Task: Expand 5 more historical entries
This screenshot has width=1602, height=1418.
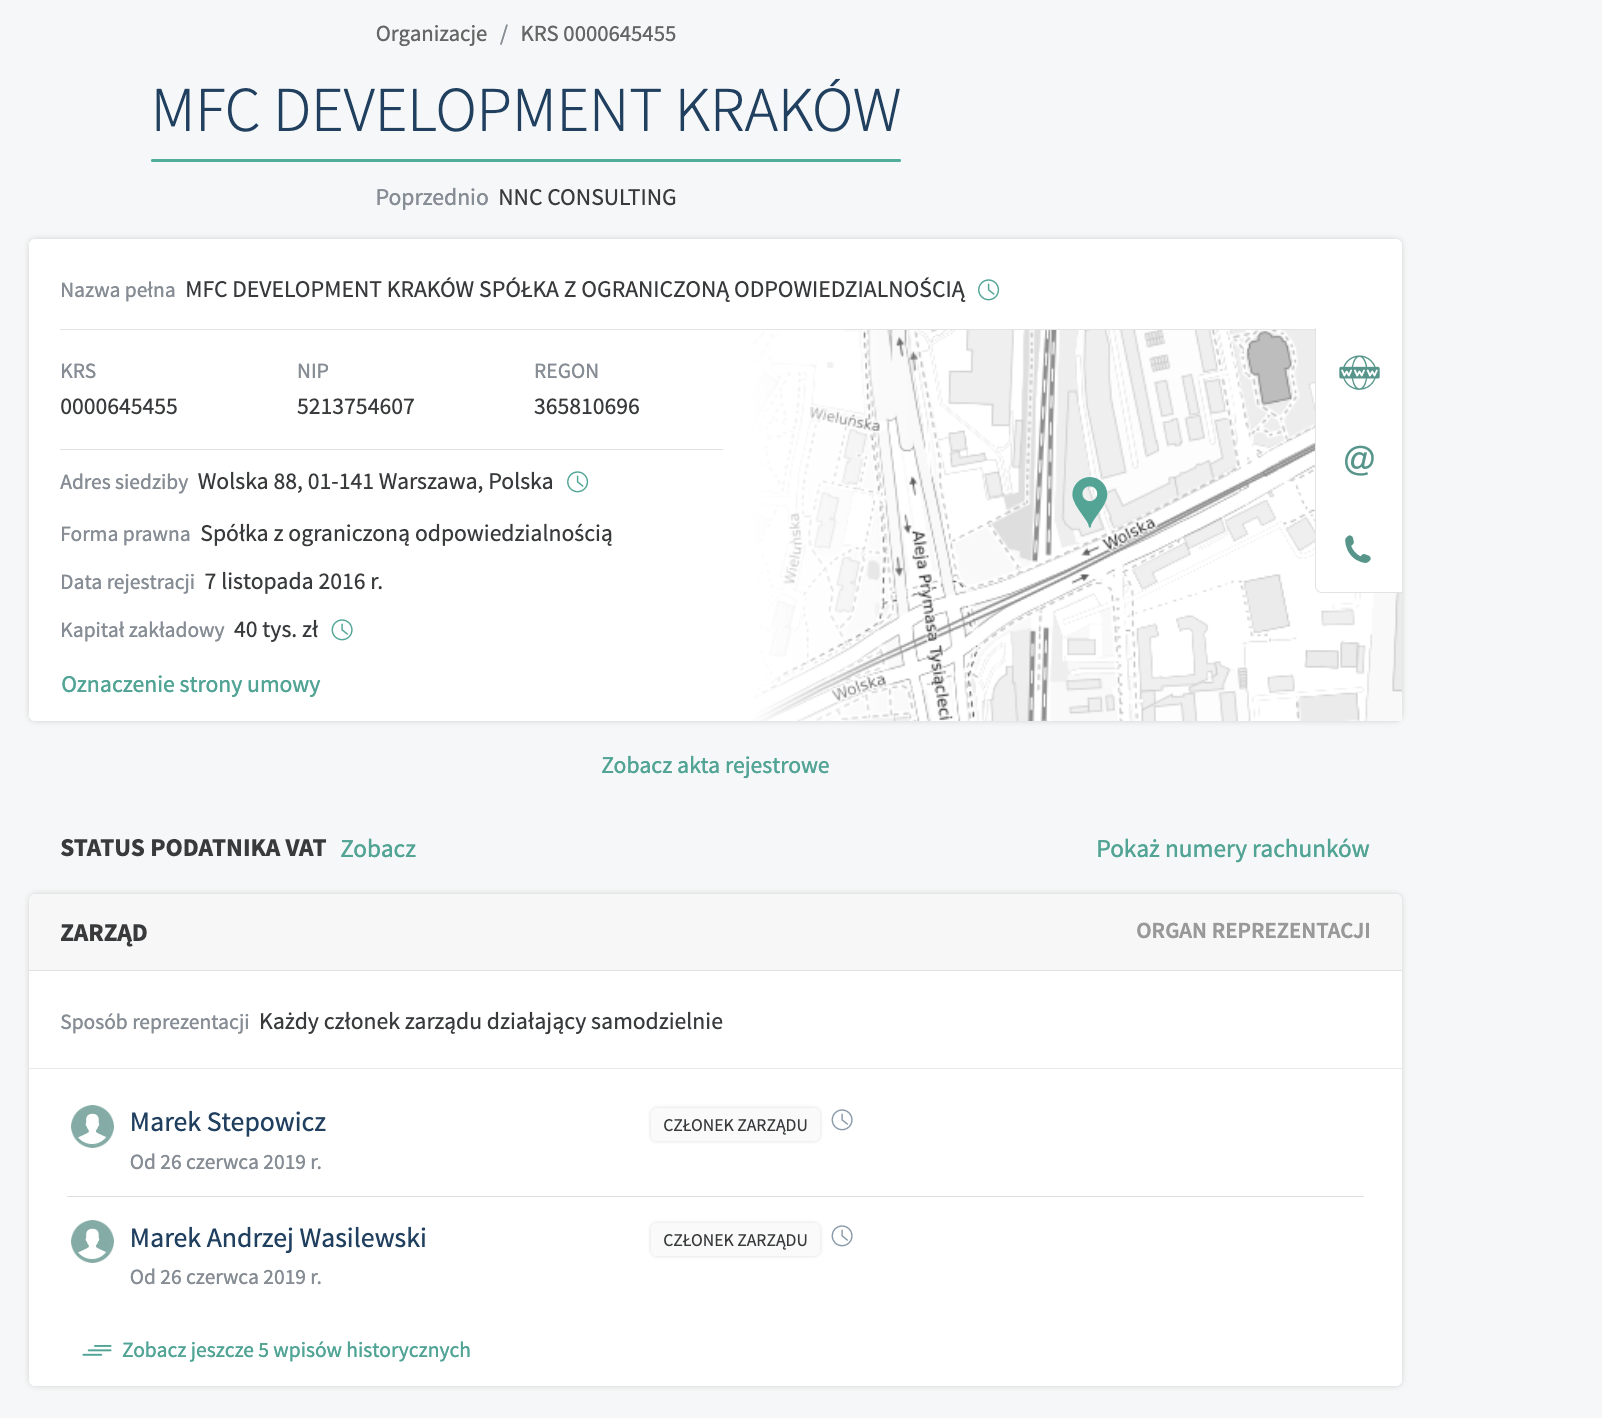Action: coord(295,1350)
